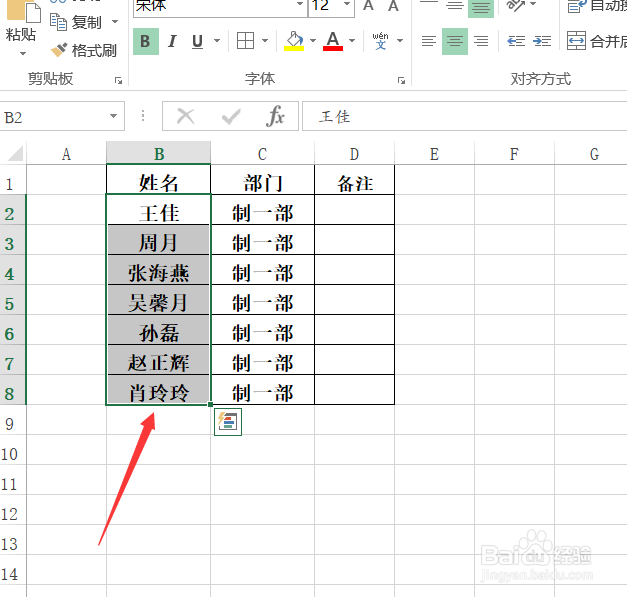Open fill color dropdown arrow
627x597 pixels.
click(x=313, y=41)
